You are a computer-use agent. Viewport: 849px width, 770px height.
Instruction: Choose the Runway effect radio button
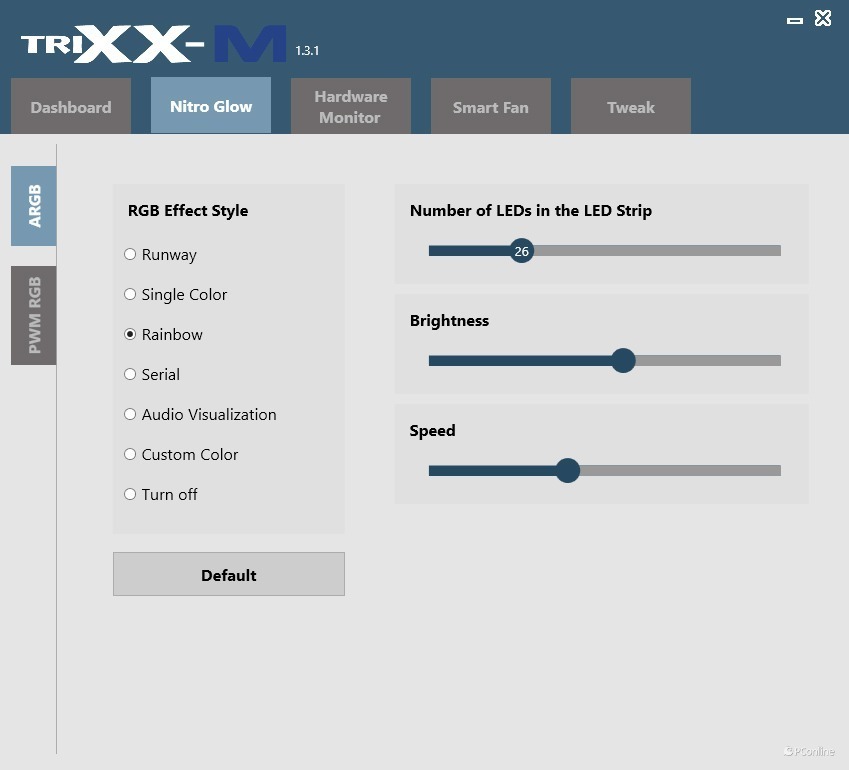[x=130, y=254]
